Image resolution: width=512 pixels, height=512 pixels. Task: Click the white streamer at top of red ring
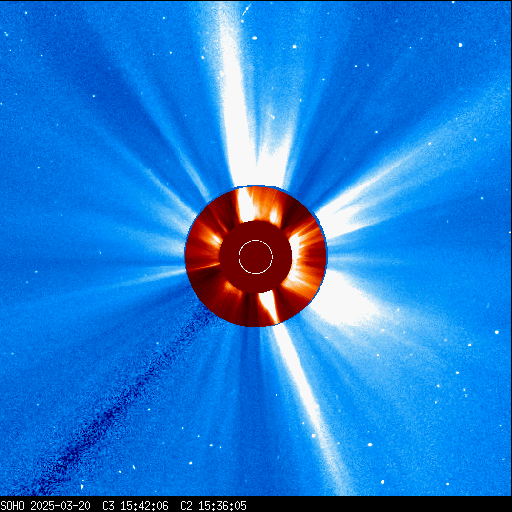tap(246, 204)
